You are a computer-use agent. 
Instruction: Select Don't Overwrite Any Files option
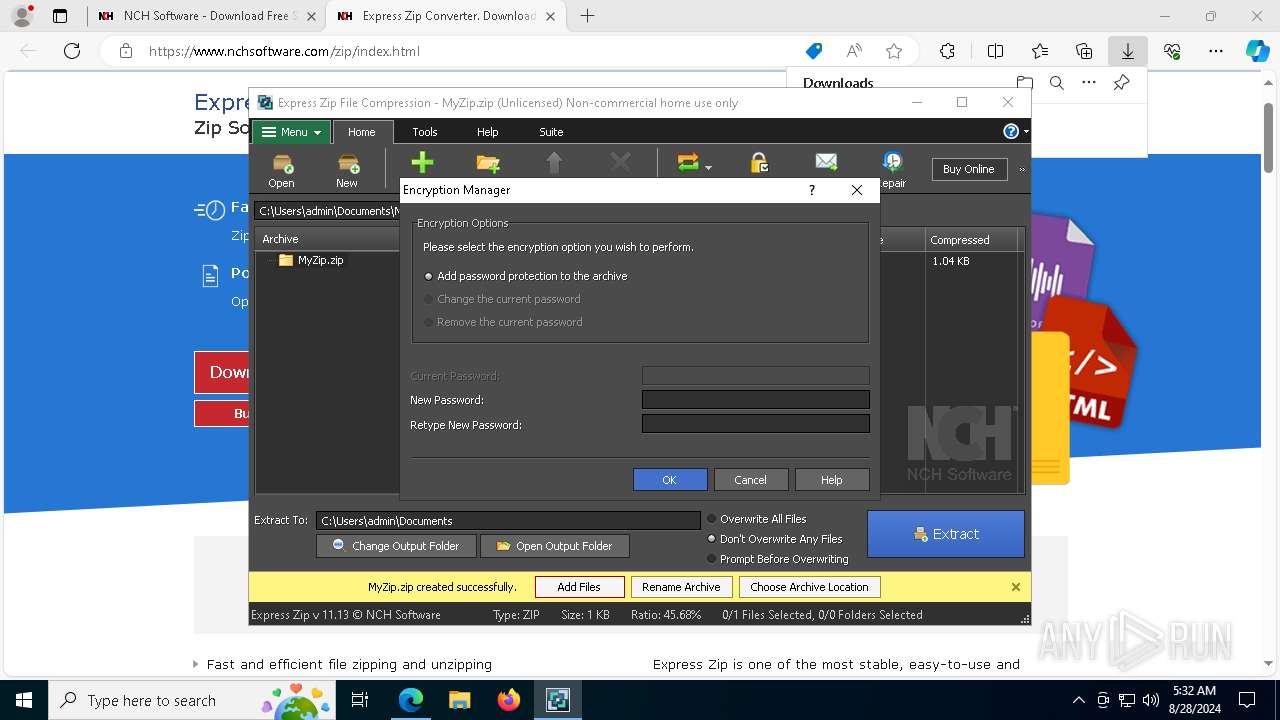(775, 539)
